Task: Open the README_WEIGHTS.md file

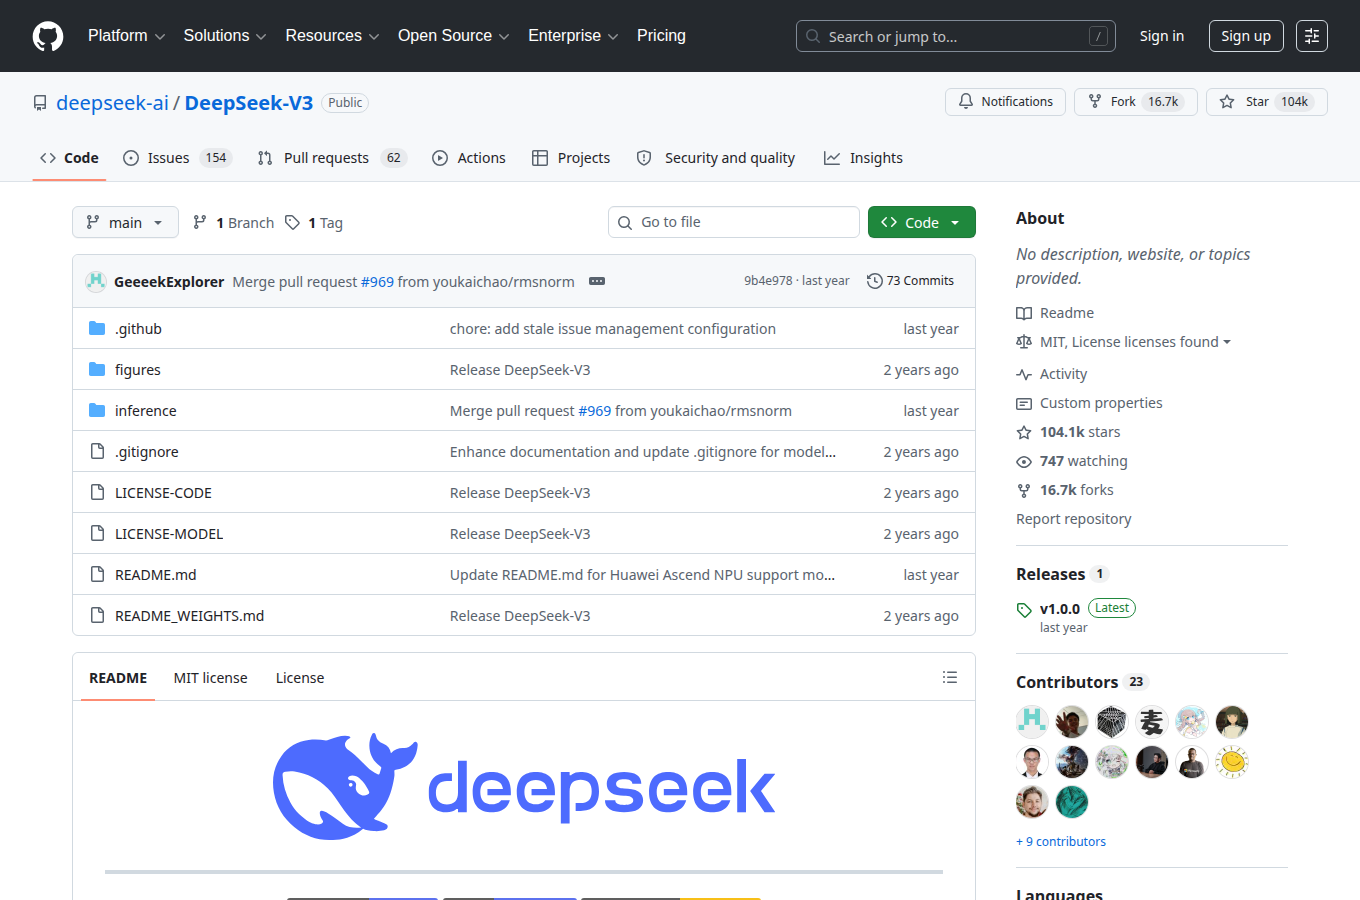Action: [189, 616]
